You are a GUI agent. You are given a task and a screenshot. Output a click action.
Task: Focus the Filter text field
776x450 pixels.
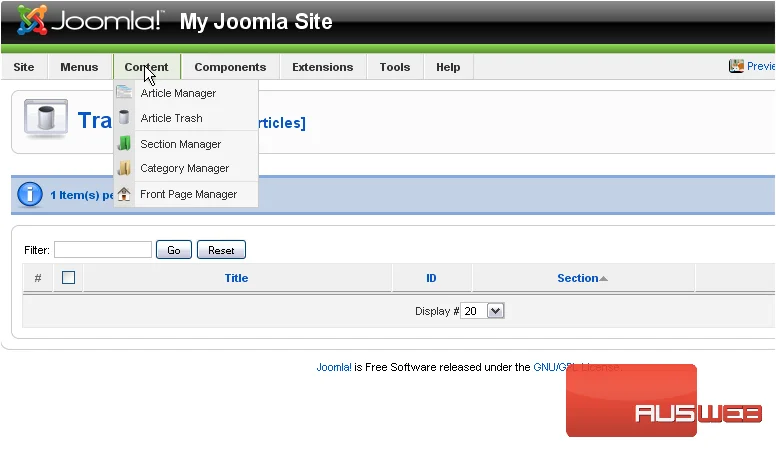click(103, 250)
